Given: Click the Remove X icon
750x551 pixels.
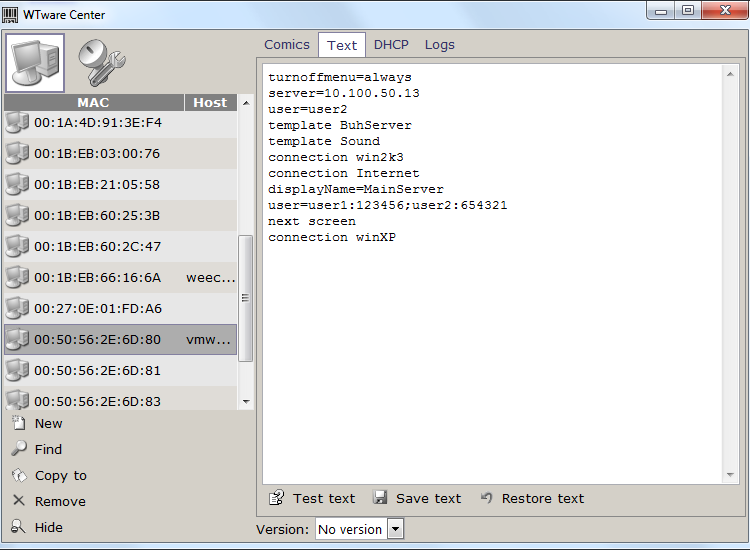Looking at the screenshot, I should (18, 501).
